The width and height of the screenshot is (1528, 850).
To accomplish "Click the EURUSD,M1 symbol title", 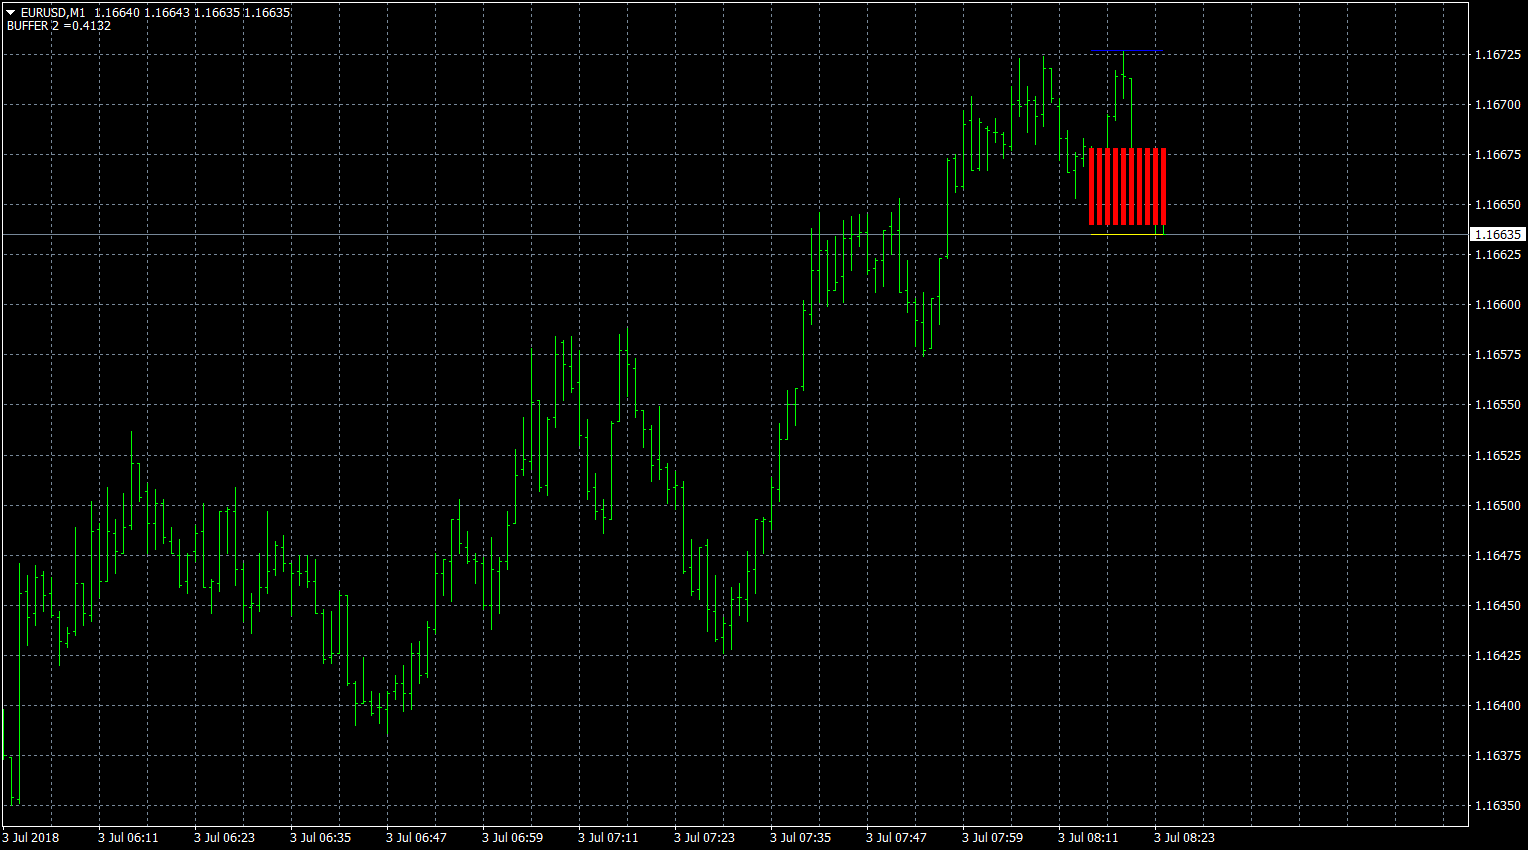I will coord(53,13).
